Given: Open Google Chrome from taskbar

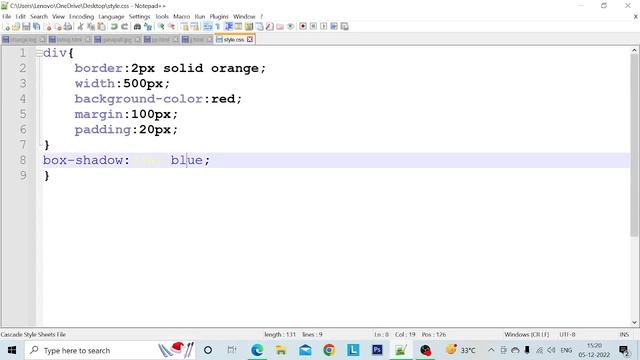Looking at the screenshot, I should [x=329, y=350].
